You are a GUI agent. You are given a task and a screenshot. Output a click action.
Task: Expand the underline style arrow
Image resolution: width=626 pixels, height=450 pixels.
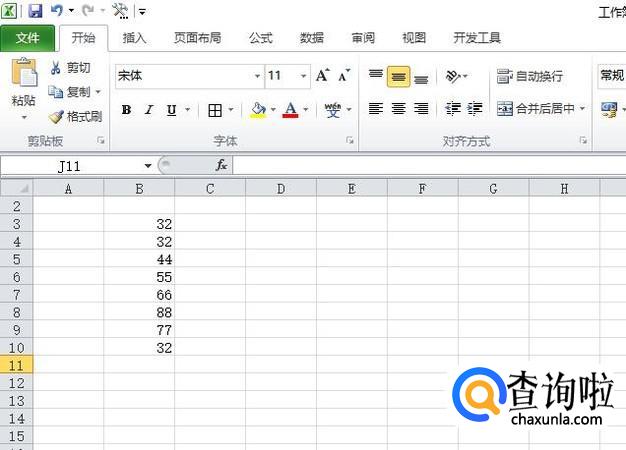[187, 109]
